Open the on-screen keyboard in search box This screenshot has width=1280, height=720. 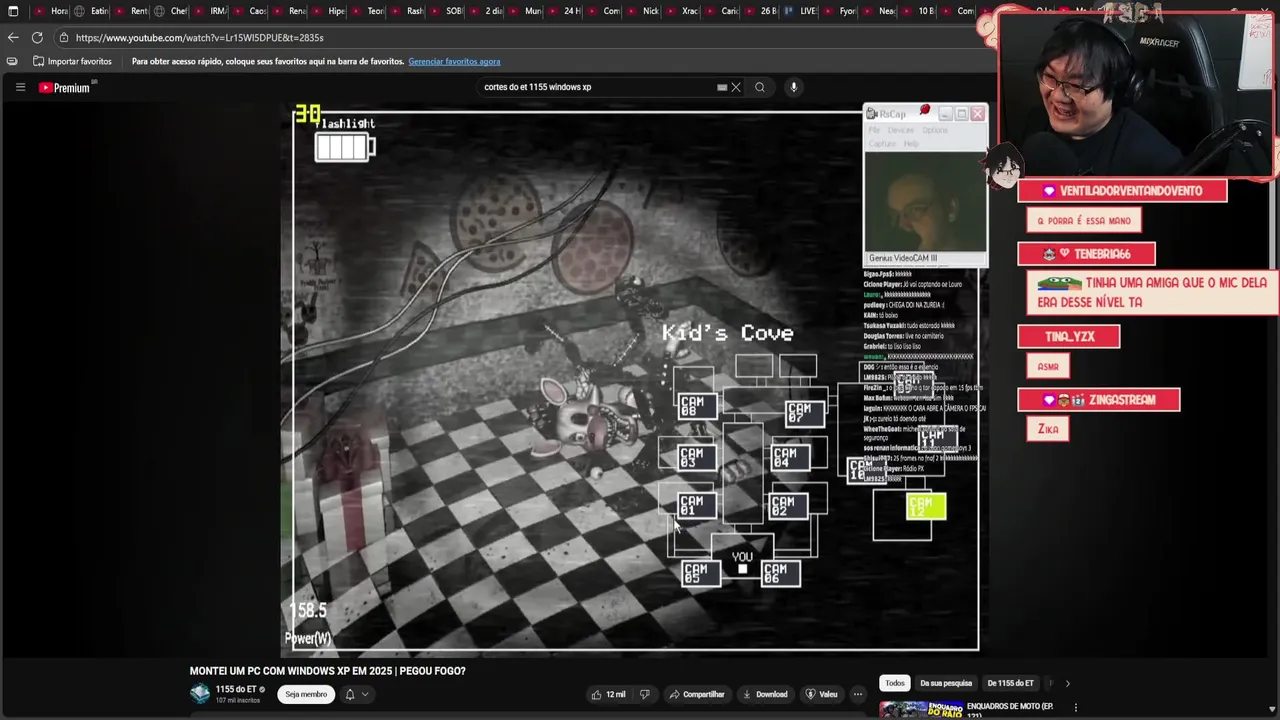click(x=722, y=87)
